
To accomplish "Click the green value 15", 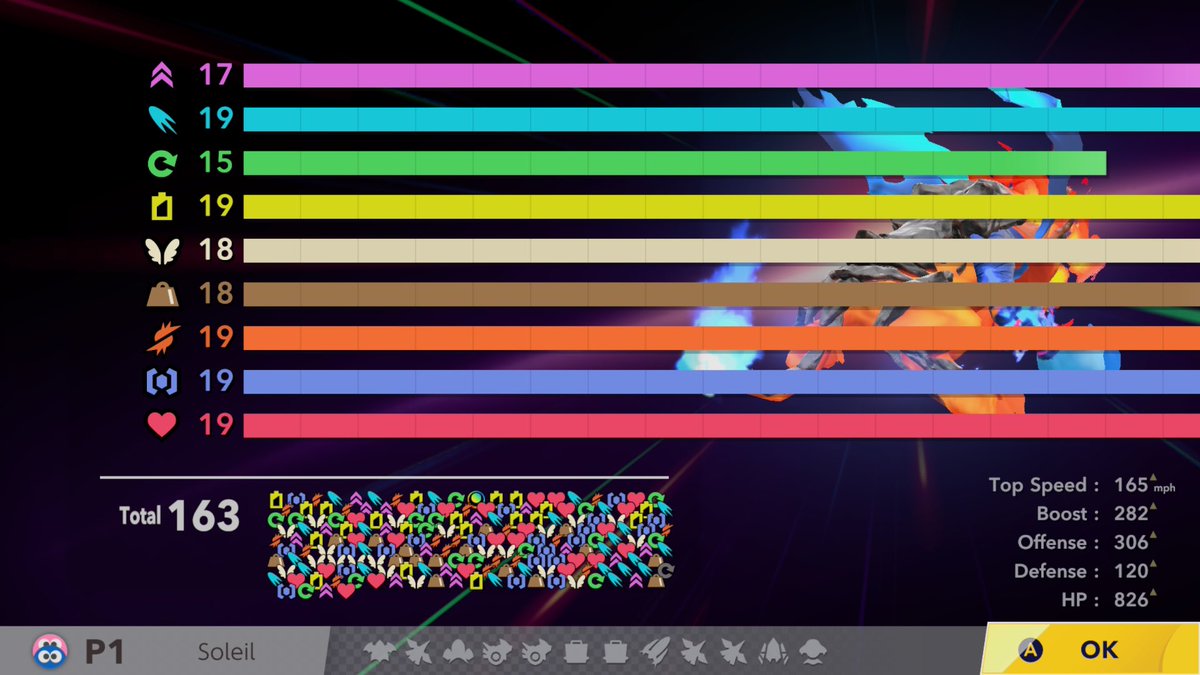I will click(215, 162).
